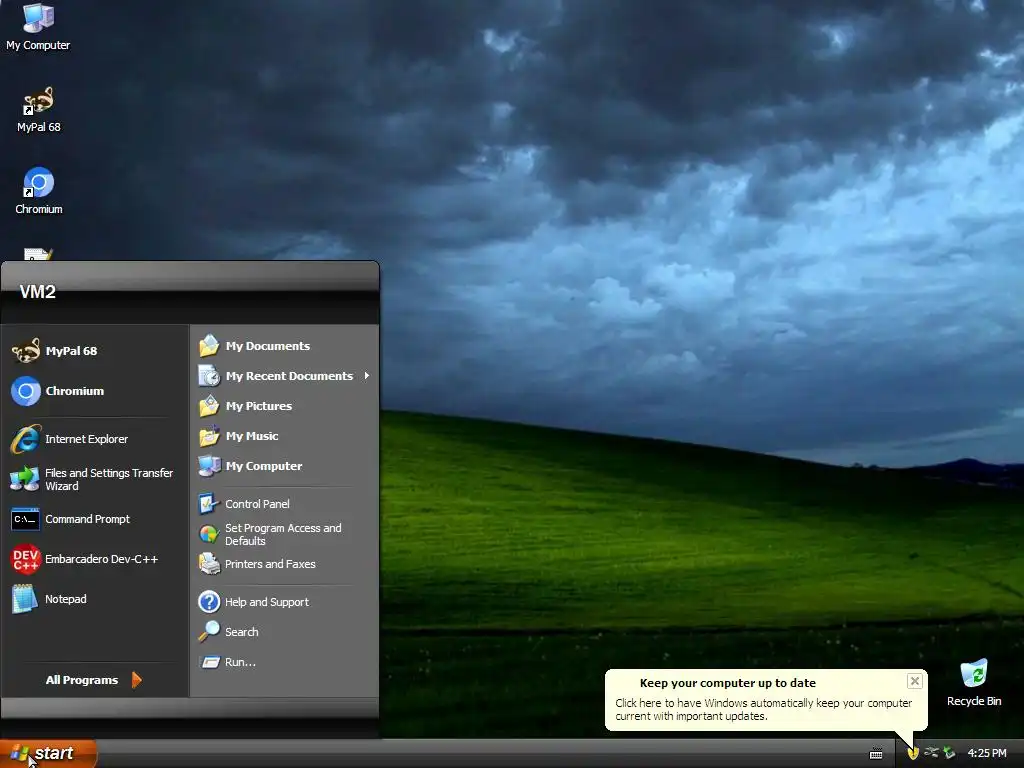The image size is (1024, 768).
Task: Open My Pictures folder
Action: [x=284, y=406]
